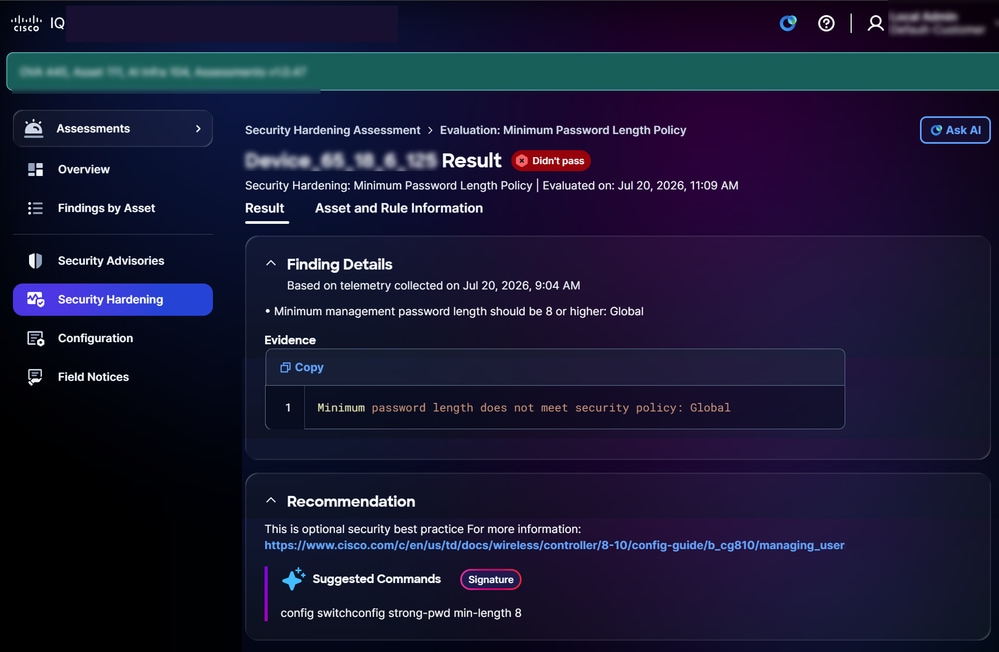Go to Security Advisories
Screen dimensions: 999x652
point(113,261)
